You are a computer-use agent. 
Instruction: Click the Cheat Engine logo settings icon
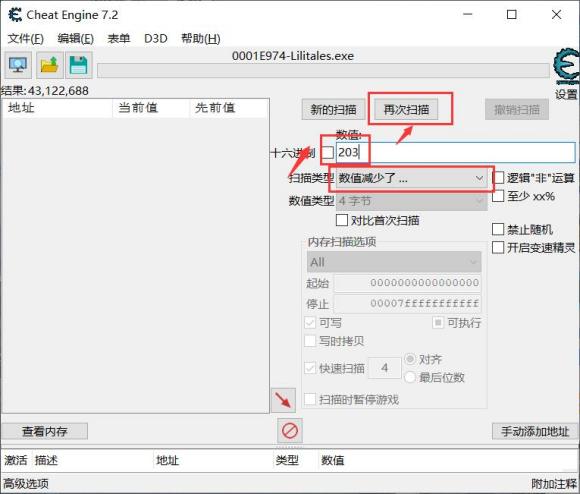coord(566,67)
